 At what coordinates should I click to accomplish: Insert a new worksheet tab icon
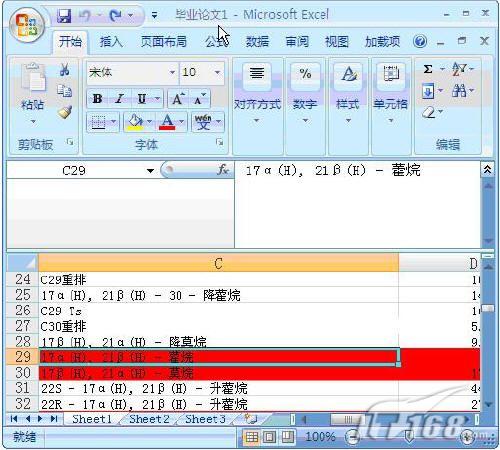pyautogui.click(x=251, y=419)
